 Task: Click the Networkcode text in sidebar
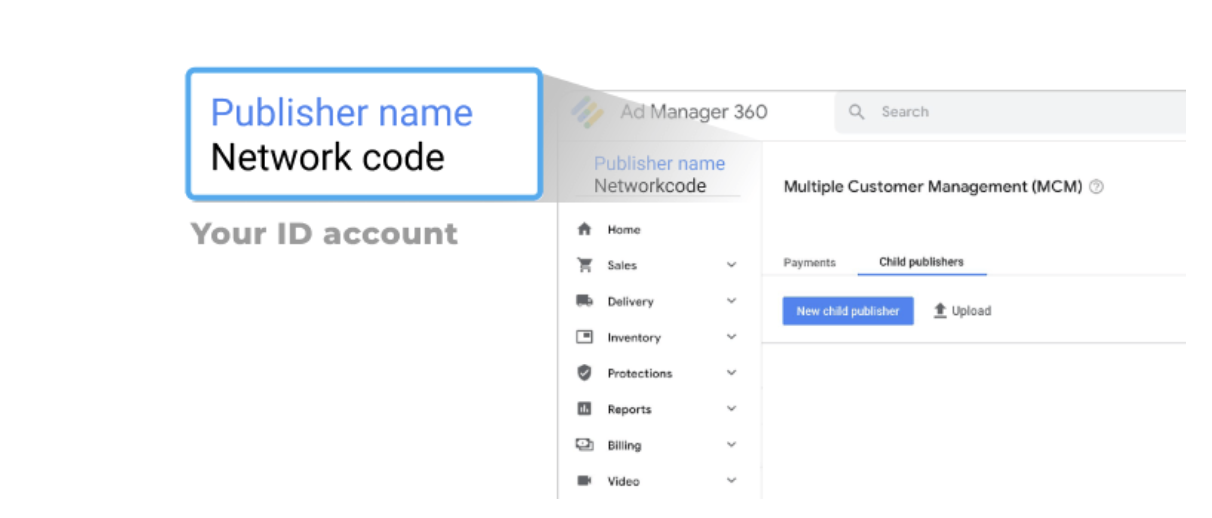tap(650, 186)
